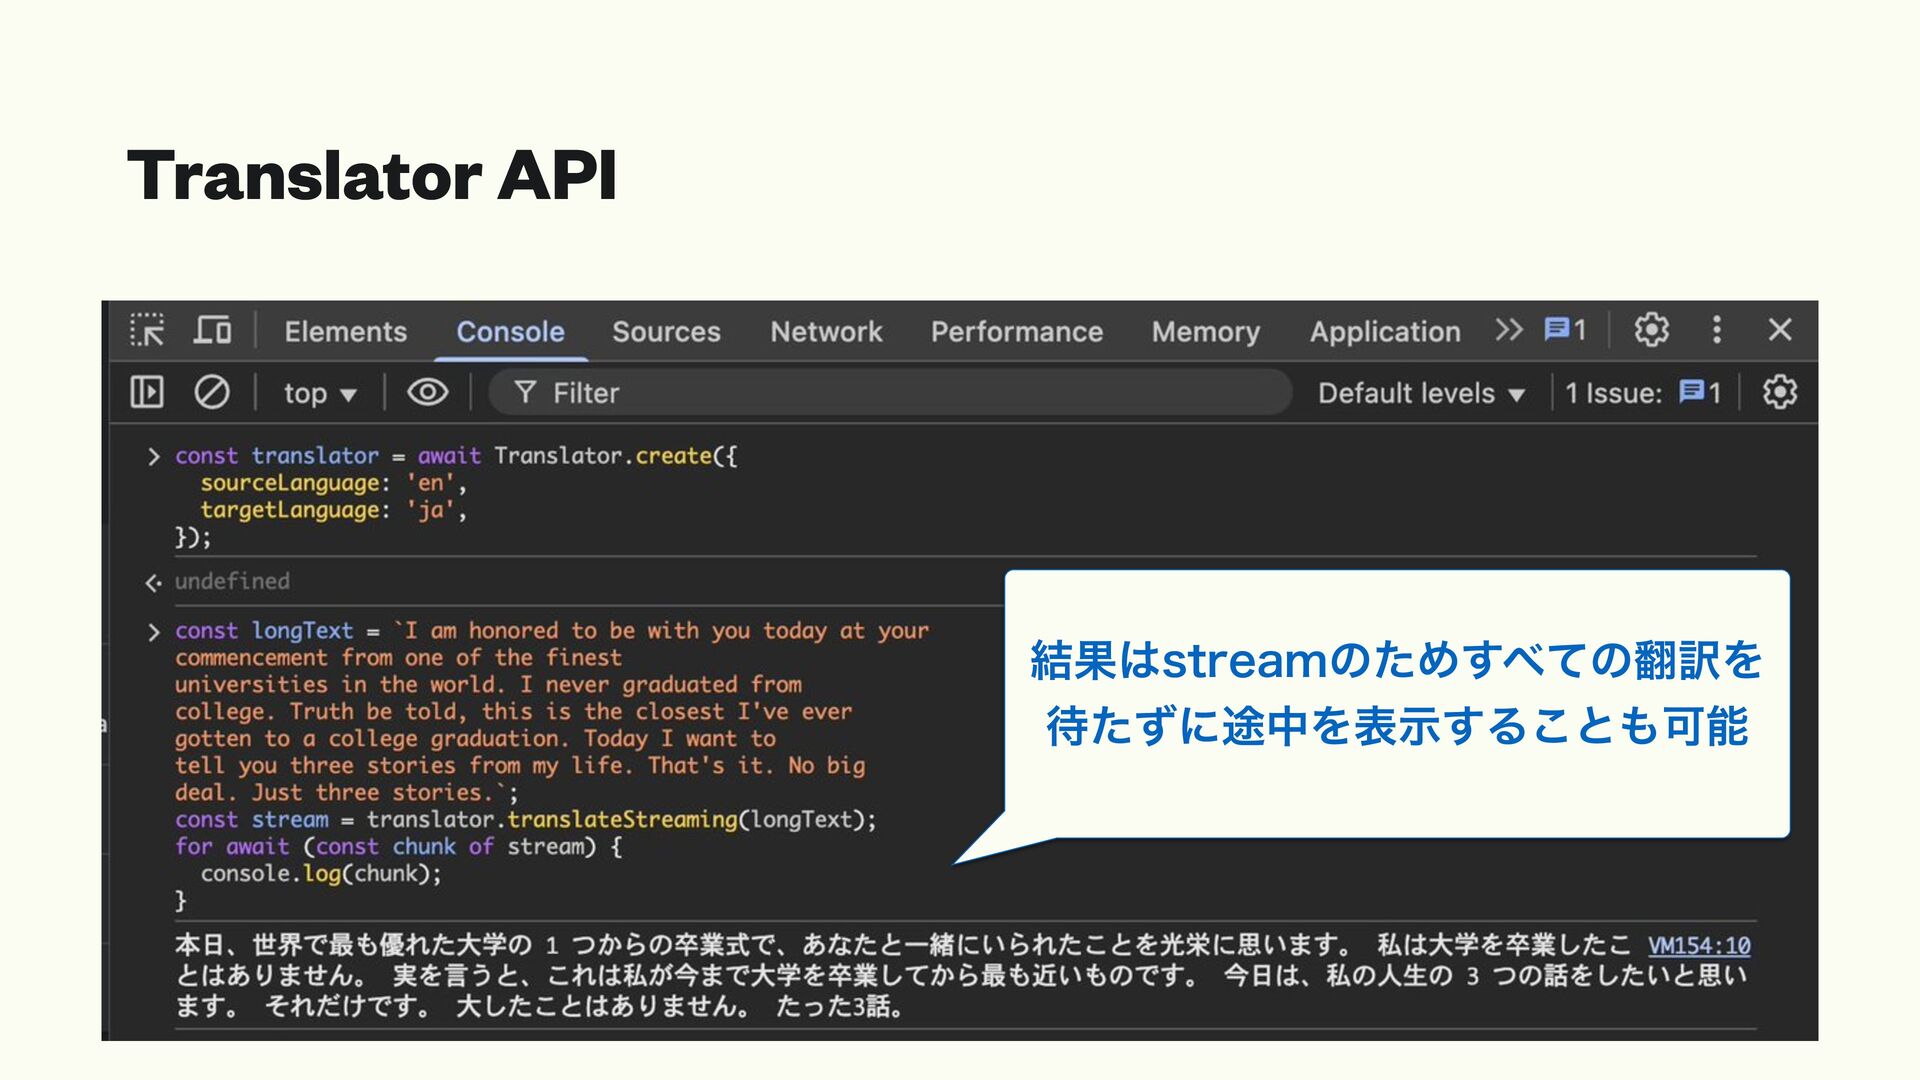Open the VM154:10 source link
The height and width of the screenshot is (1080, 1920).
pyautogui.click(x=1698, y=945)
